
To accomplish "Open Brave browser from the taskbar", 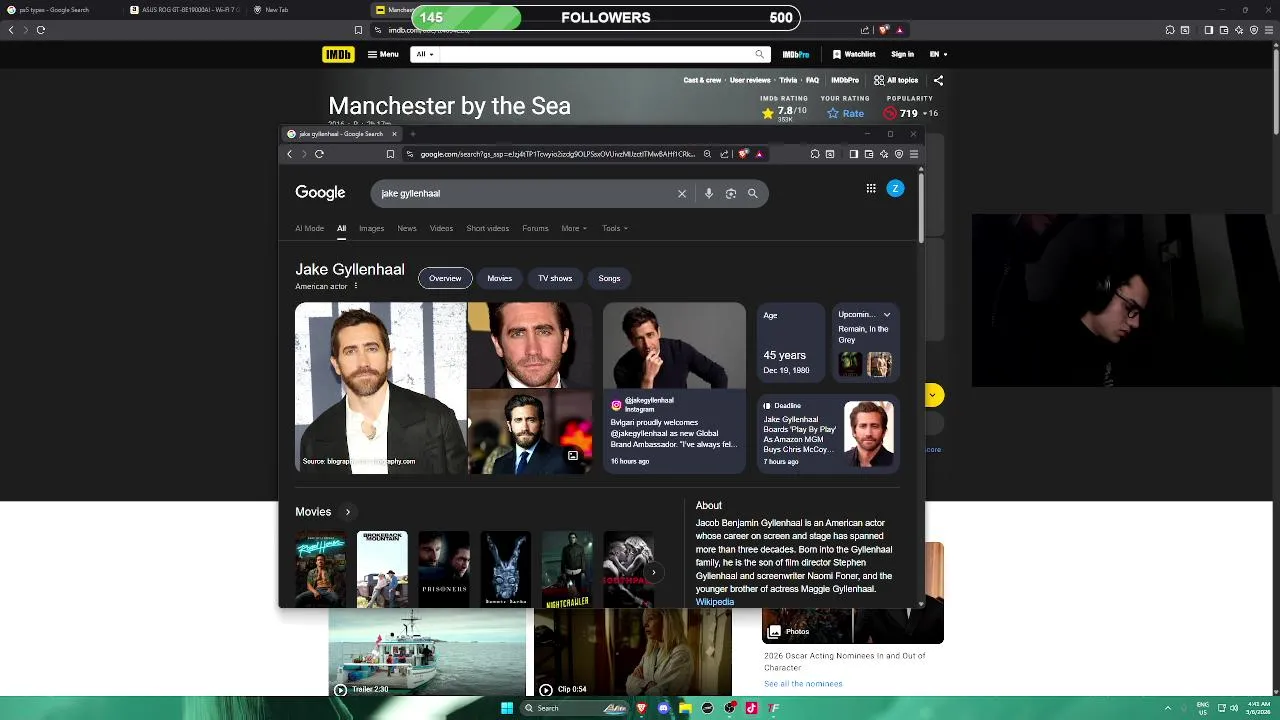I will 641,708.
